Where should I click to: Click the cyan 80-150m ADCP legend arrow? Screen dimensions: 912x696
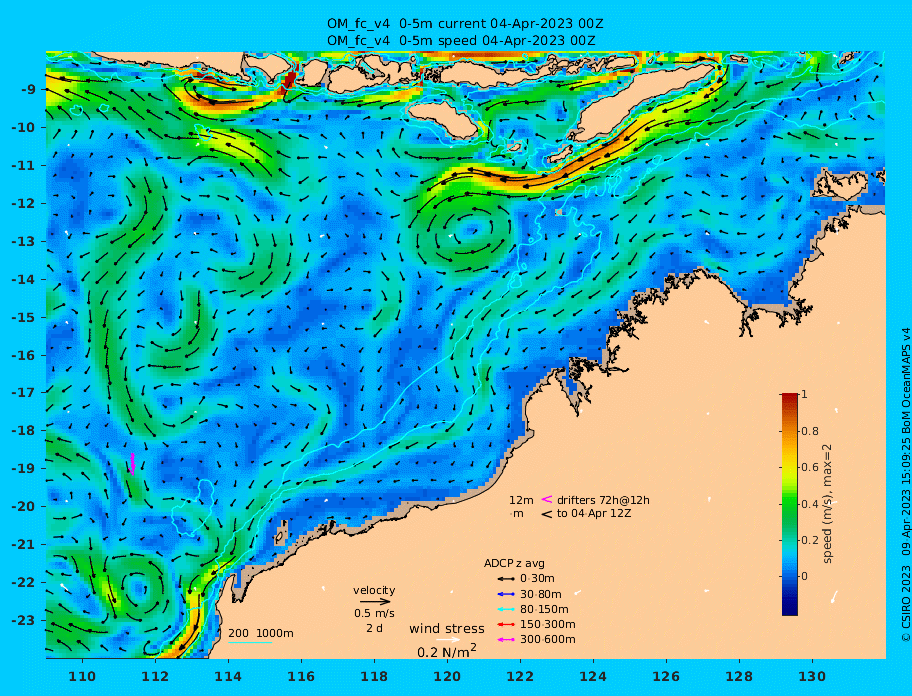[x=506, y=609]
